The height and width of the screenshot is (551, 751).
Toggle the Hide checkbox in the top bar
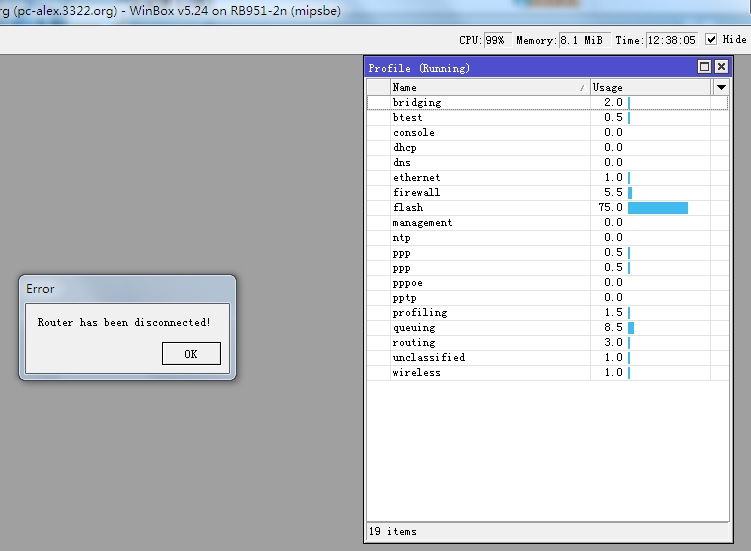click(711, 39)
